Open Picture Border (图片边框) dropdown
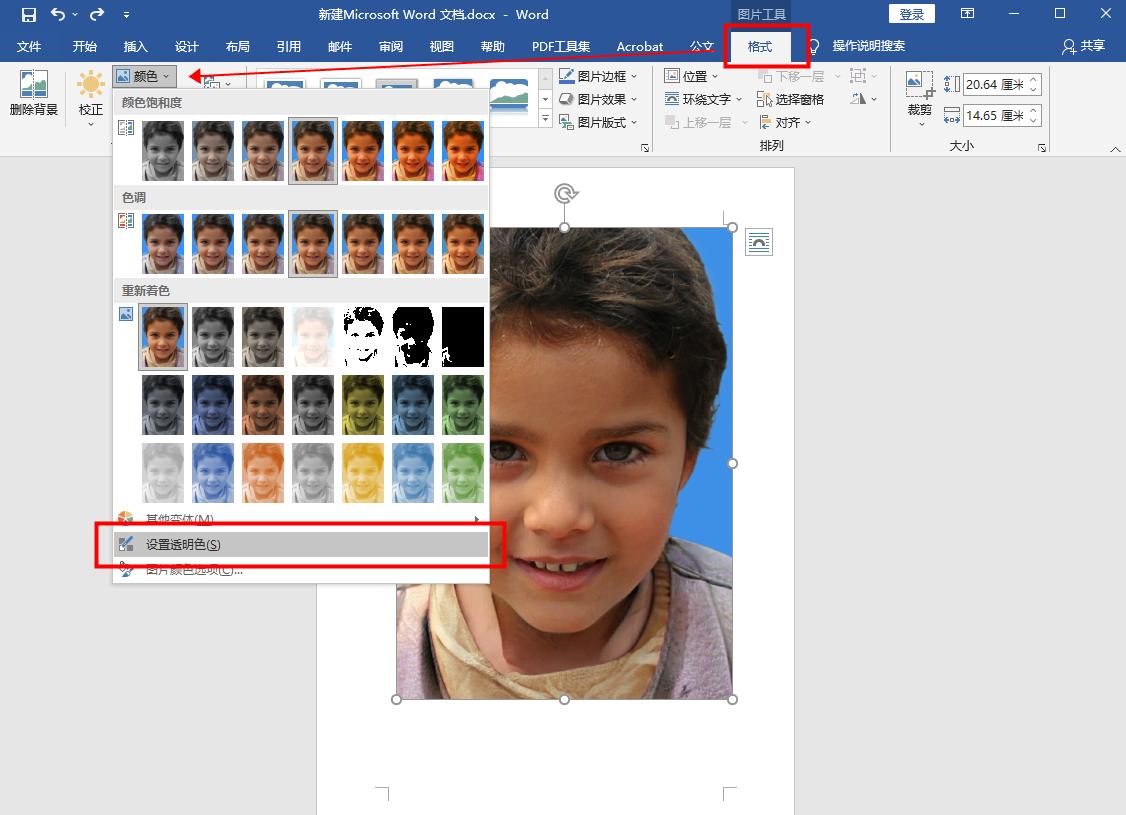 (598, 76)
